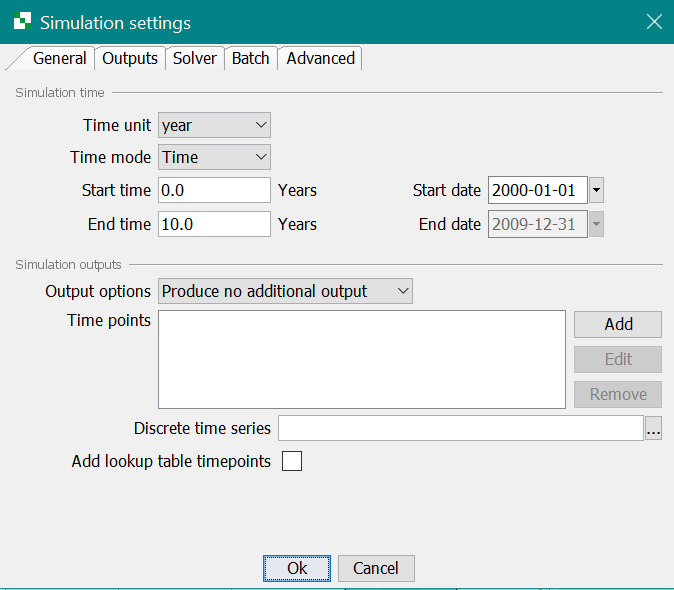Cancel the Simulation settings dialog
Screen dimensions: 674x590
[x=376, y=568]
